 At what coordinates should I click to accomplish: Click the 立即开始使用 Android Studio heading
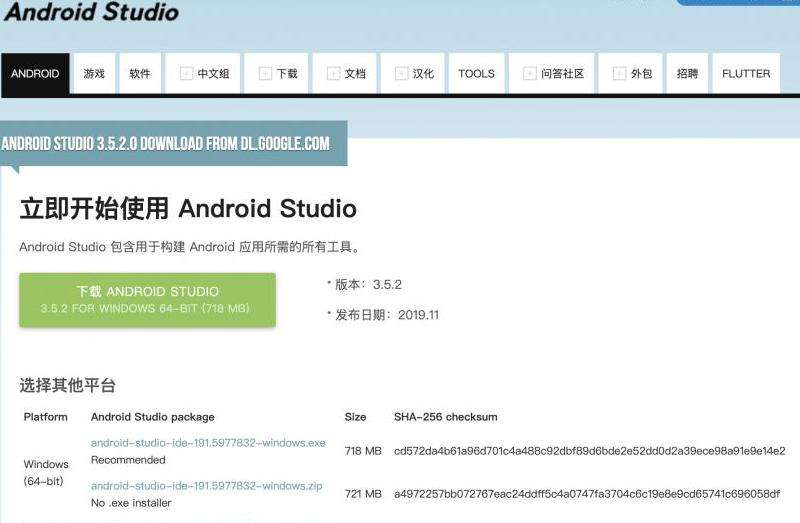188,209
